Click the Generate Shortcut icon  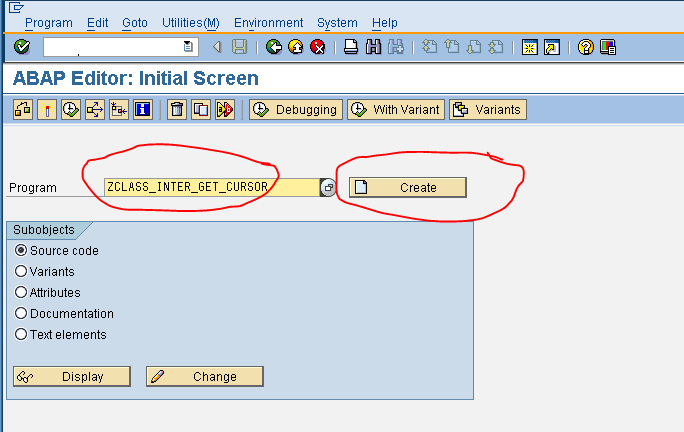[552, 47]
